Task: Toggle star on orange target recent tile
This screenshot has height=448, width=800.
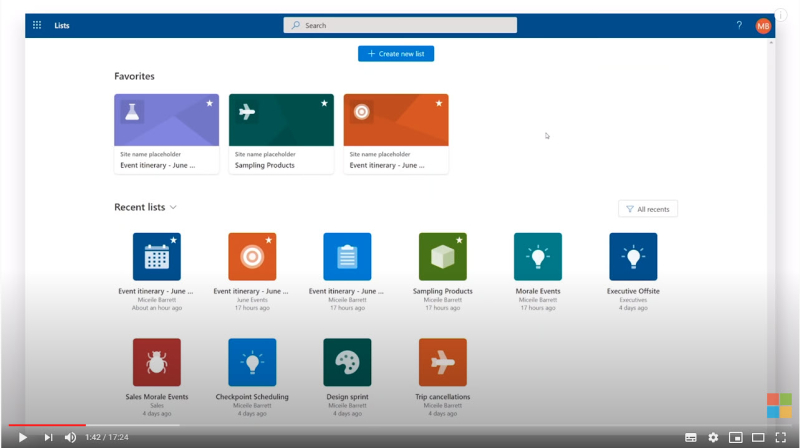Action: [x=268, y=240]
